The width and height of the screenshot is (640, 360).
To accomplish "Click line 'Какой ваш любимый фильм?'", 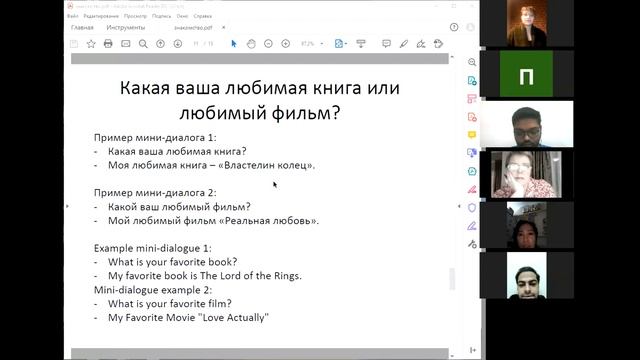I will pyautogui.click(x=179, y=207).
